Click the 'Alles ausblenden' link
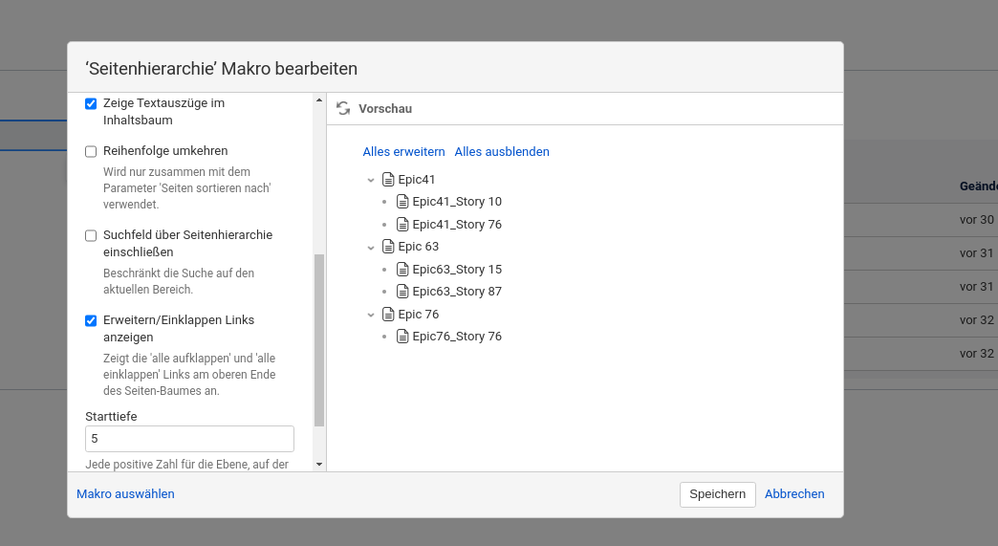 point(502,151)
